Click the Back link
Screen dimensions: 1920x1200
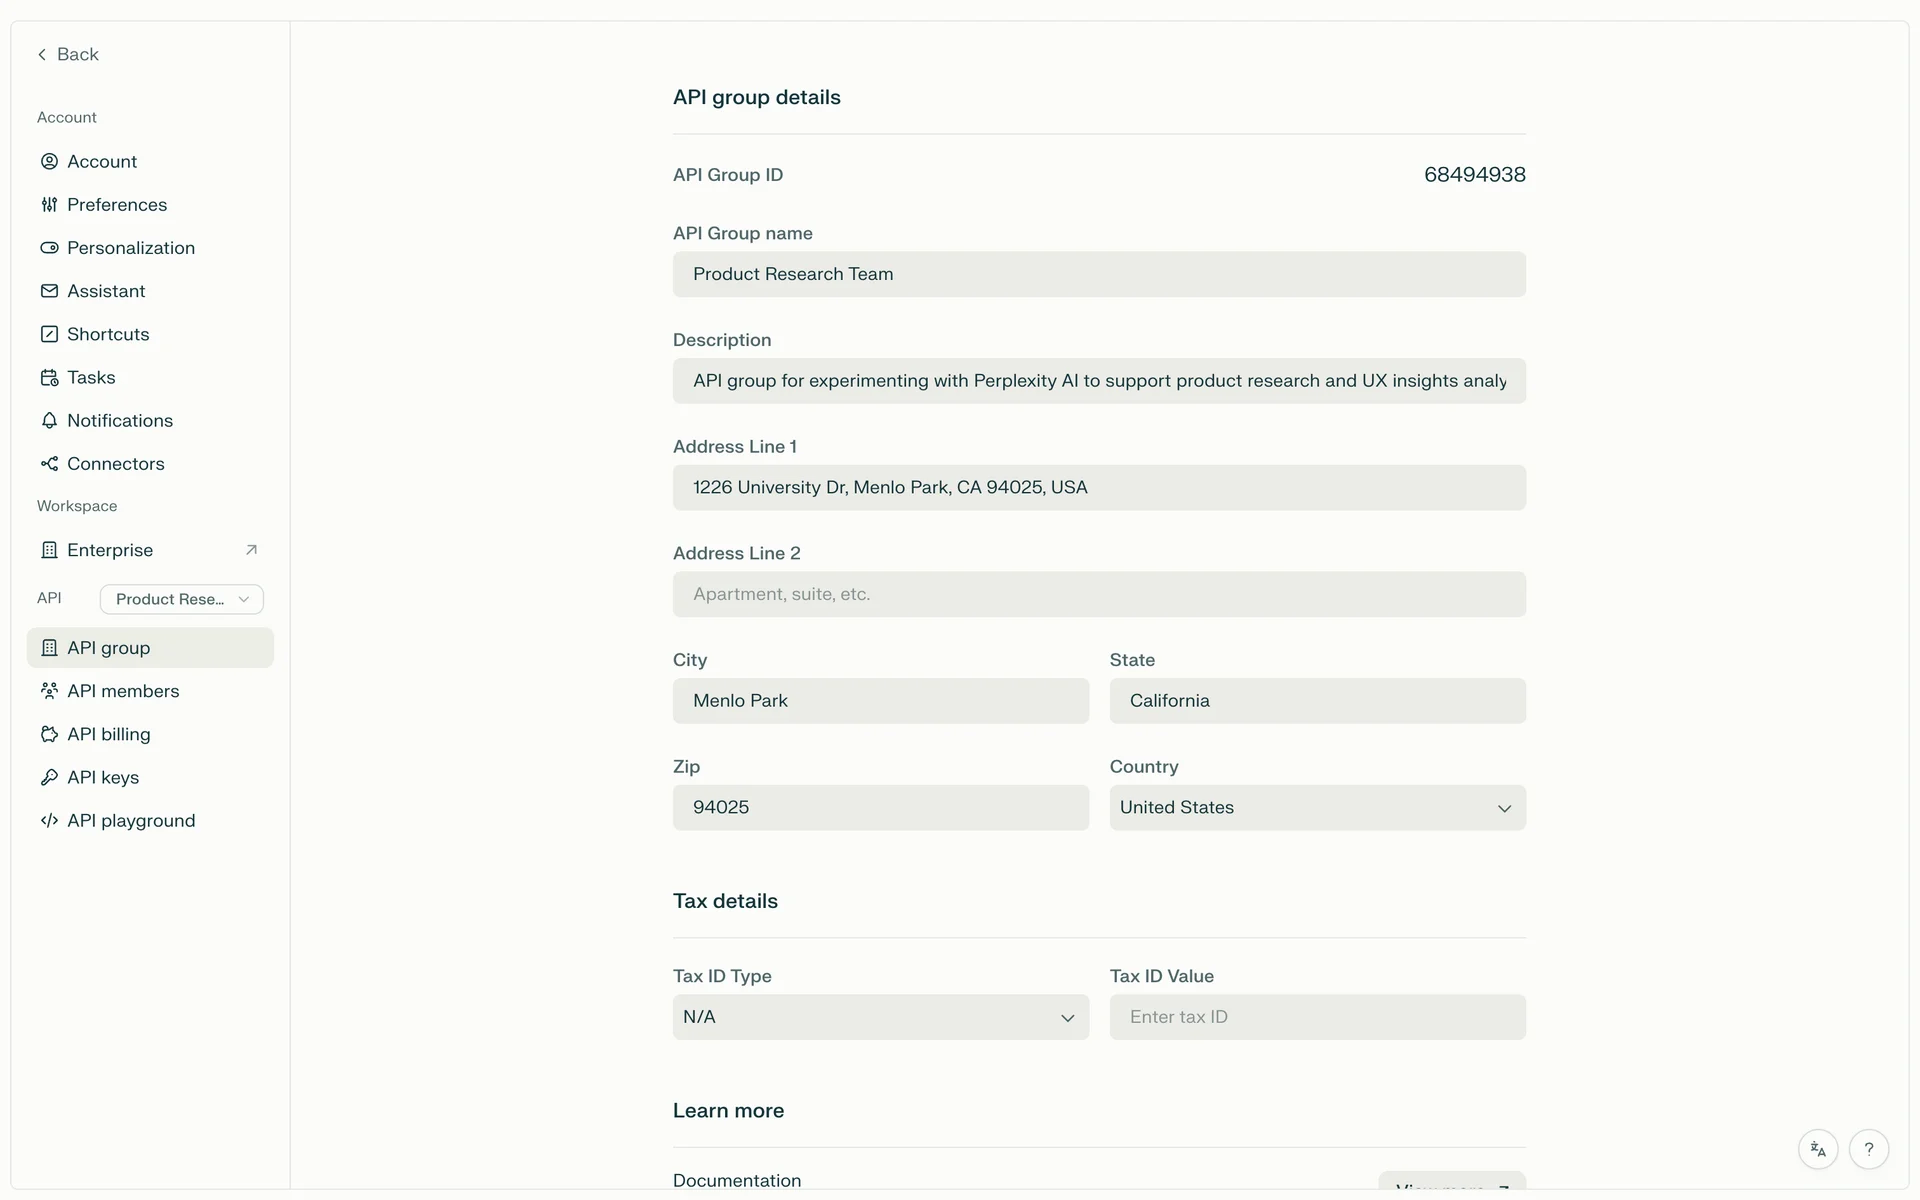click(x=68, y=54)
